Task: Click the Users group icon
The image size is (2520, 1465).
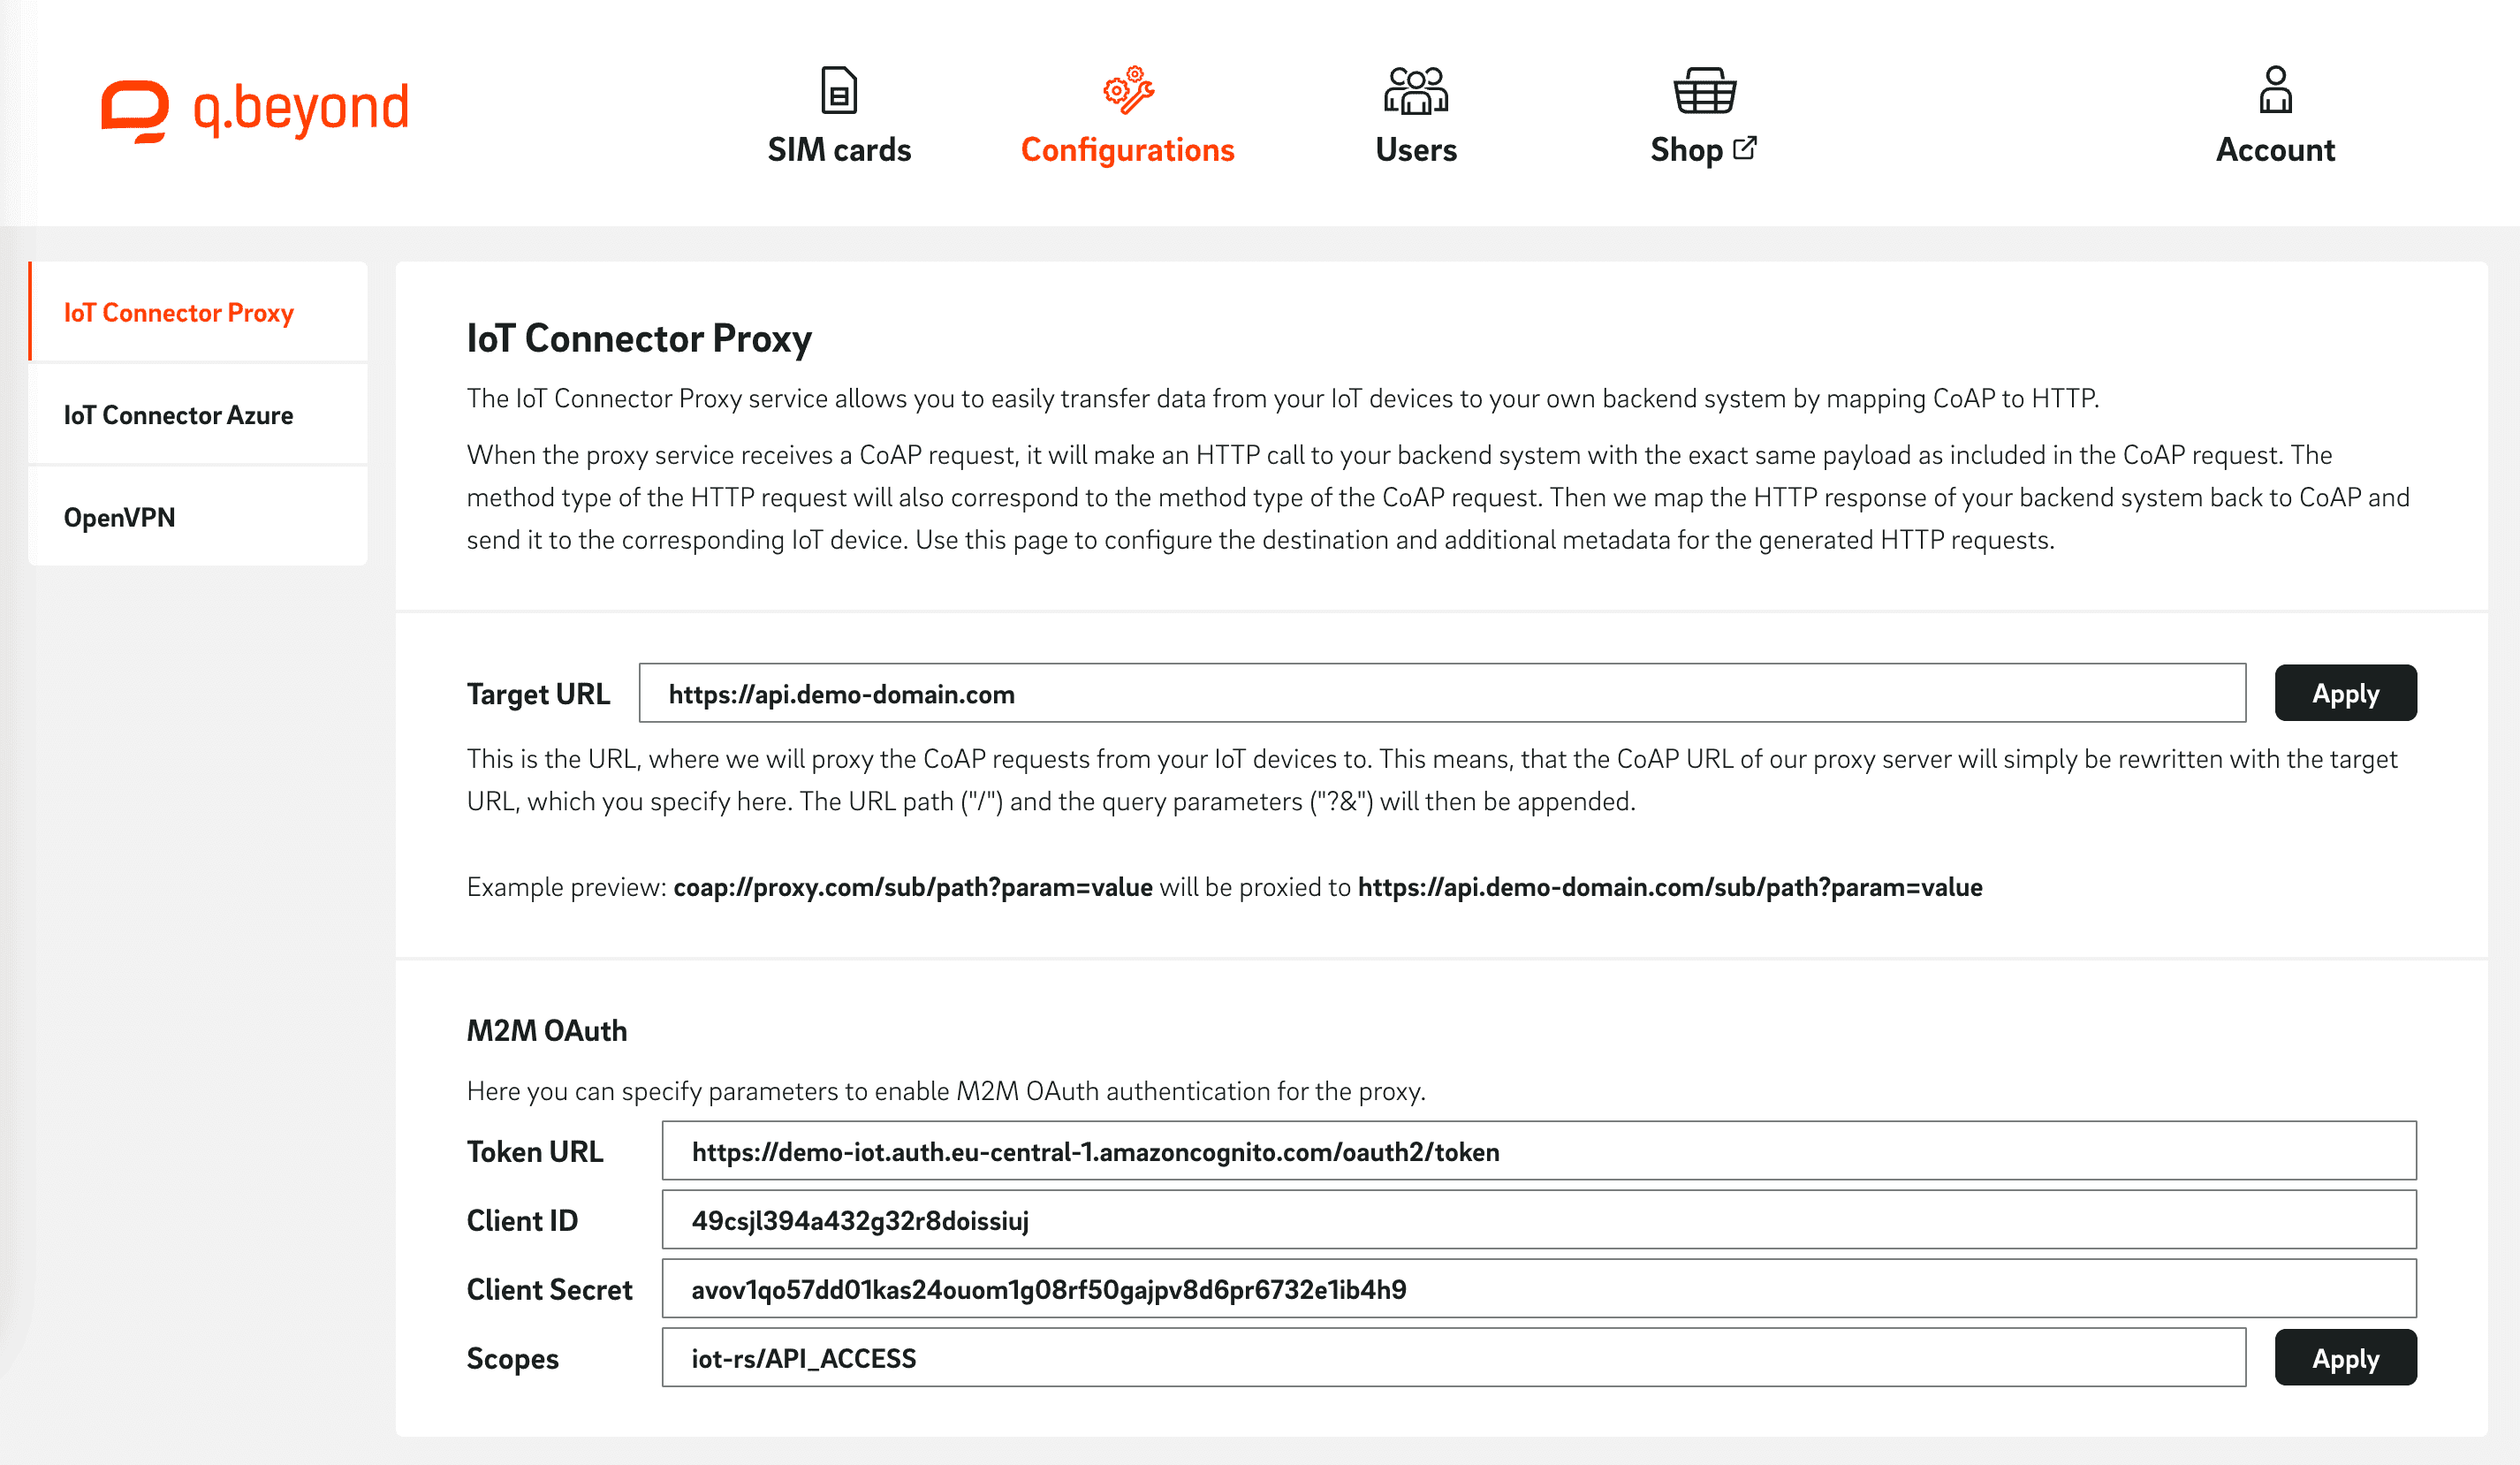Action: point(1415,91)
